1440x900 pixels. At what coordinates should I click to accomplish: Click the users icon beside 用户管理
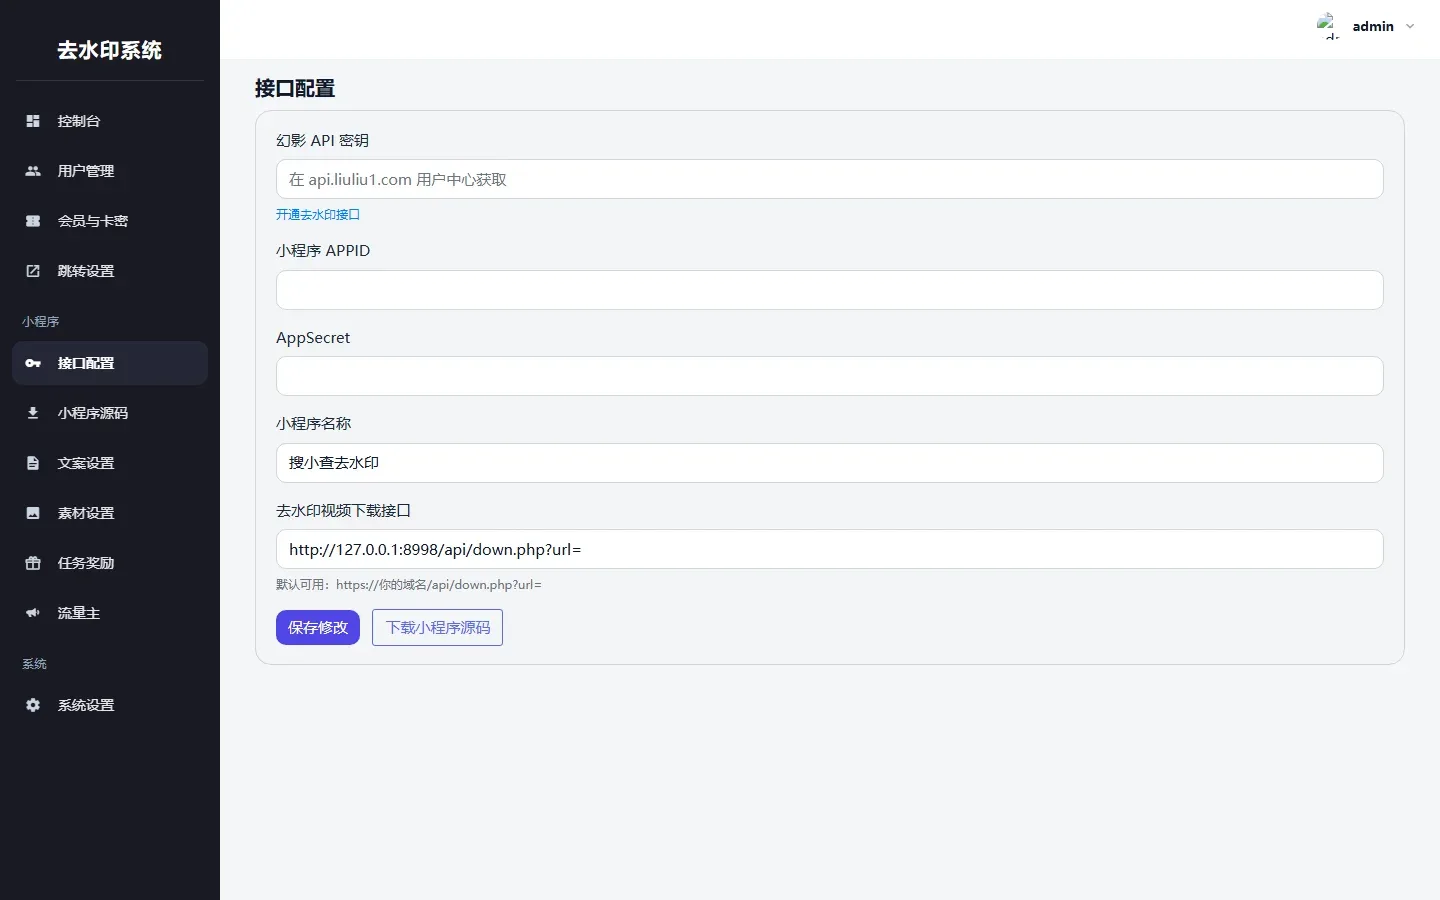33,171
